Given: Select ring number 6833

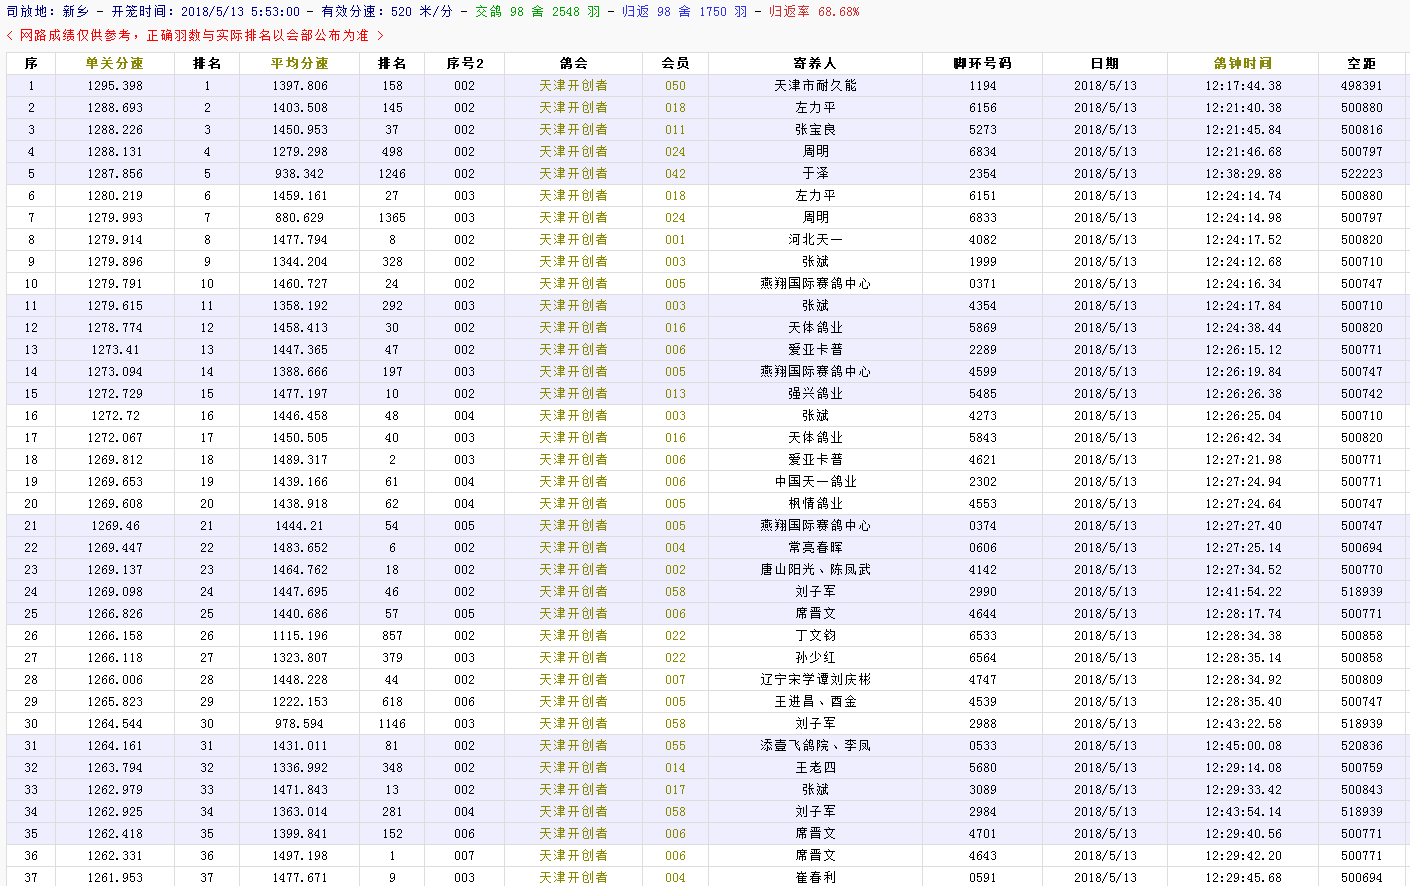Looking at the screenshot, I should point(982,218).
